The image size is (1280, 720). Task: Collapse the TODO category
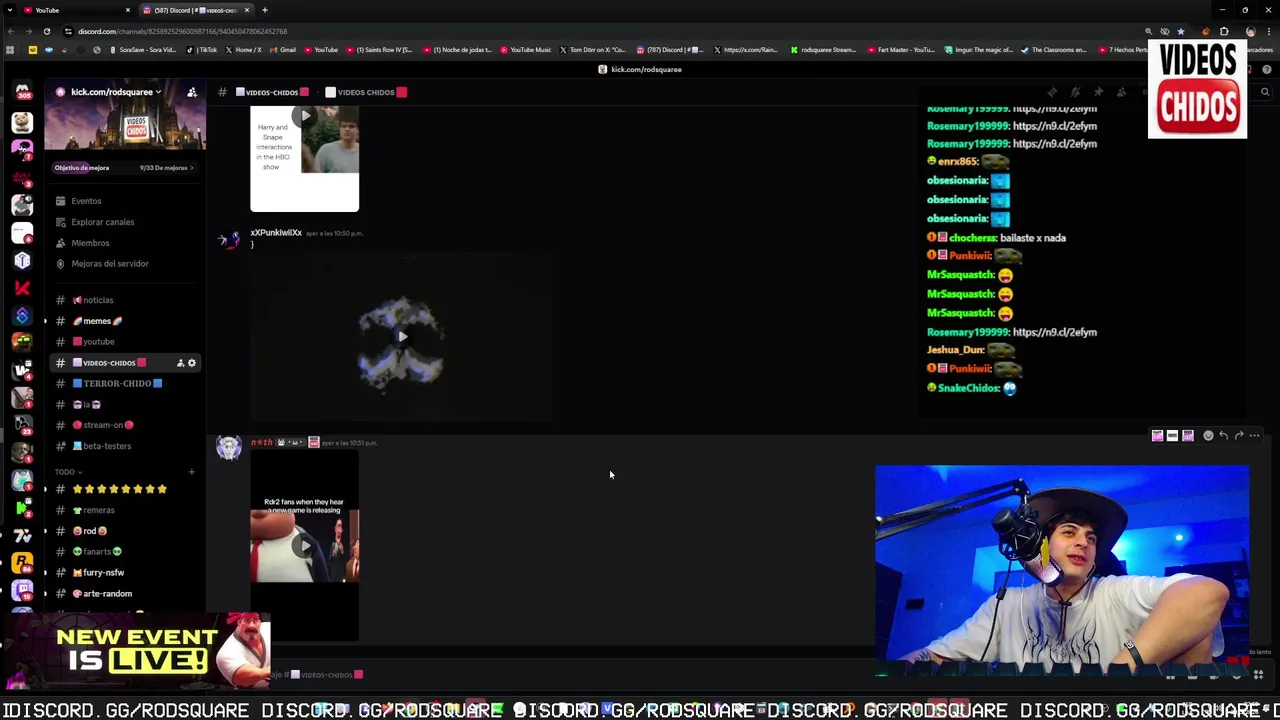click(68, 471)
